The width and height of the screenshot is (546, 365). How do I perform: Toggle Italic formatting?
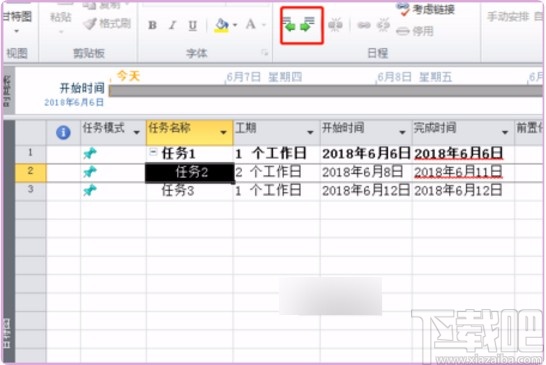click(172, 25)
